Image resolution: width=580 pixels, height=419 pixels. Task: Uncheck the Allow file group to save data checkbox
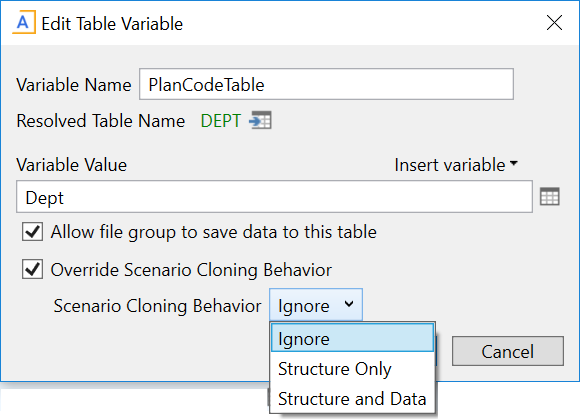coord(32,232)
